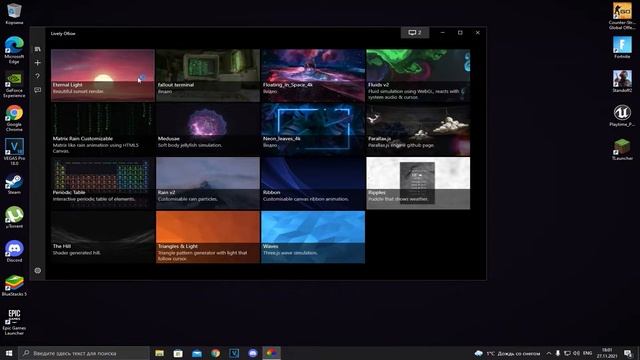The height and width of the screenshot is (360, 640).
Task: Open the help question mark icon
Action: pos(38,76)
